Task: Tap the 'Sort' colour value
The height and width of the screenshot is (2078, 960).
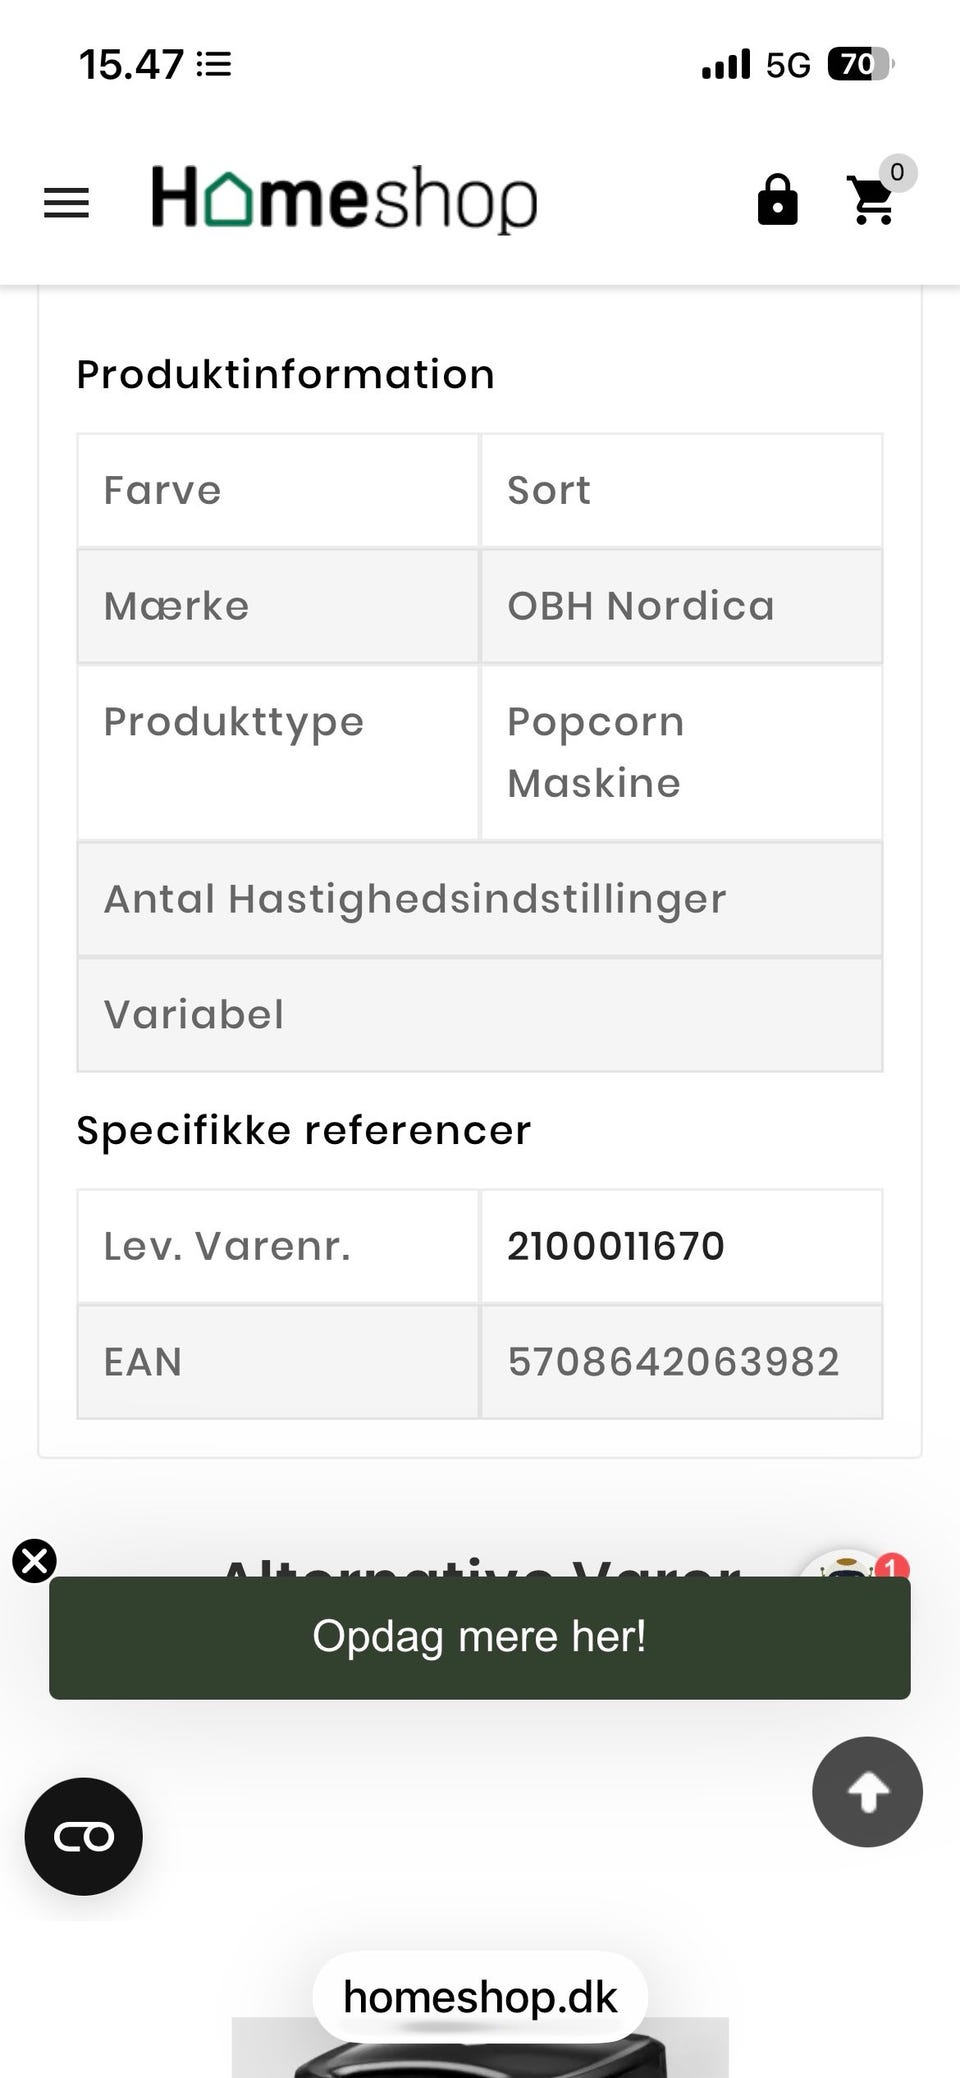Action: point(549,490)
